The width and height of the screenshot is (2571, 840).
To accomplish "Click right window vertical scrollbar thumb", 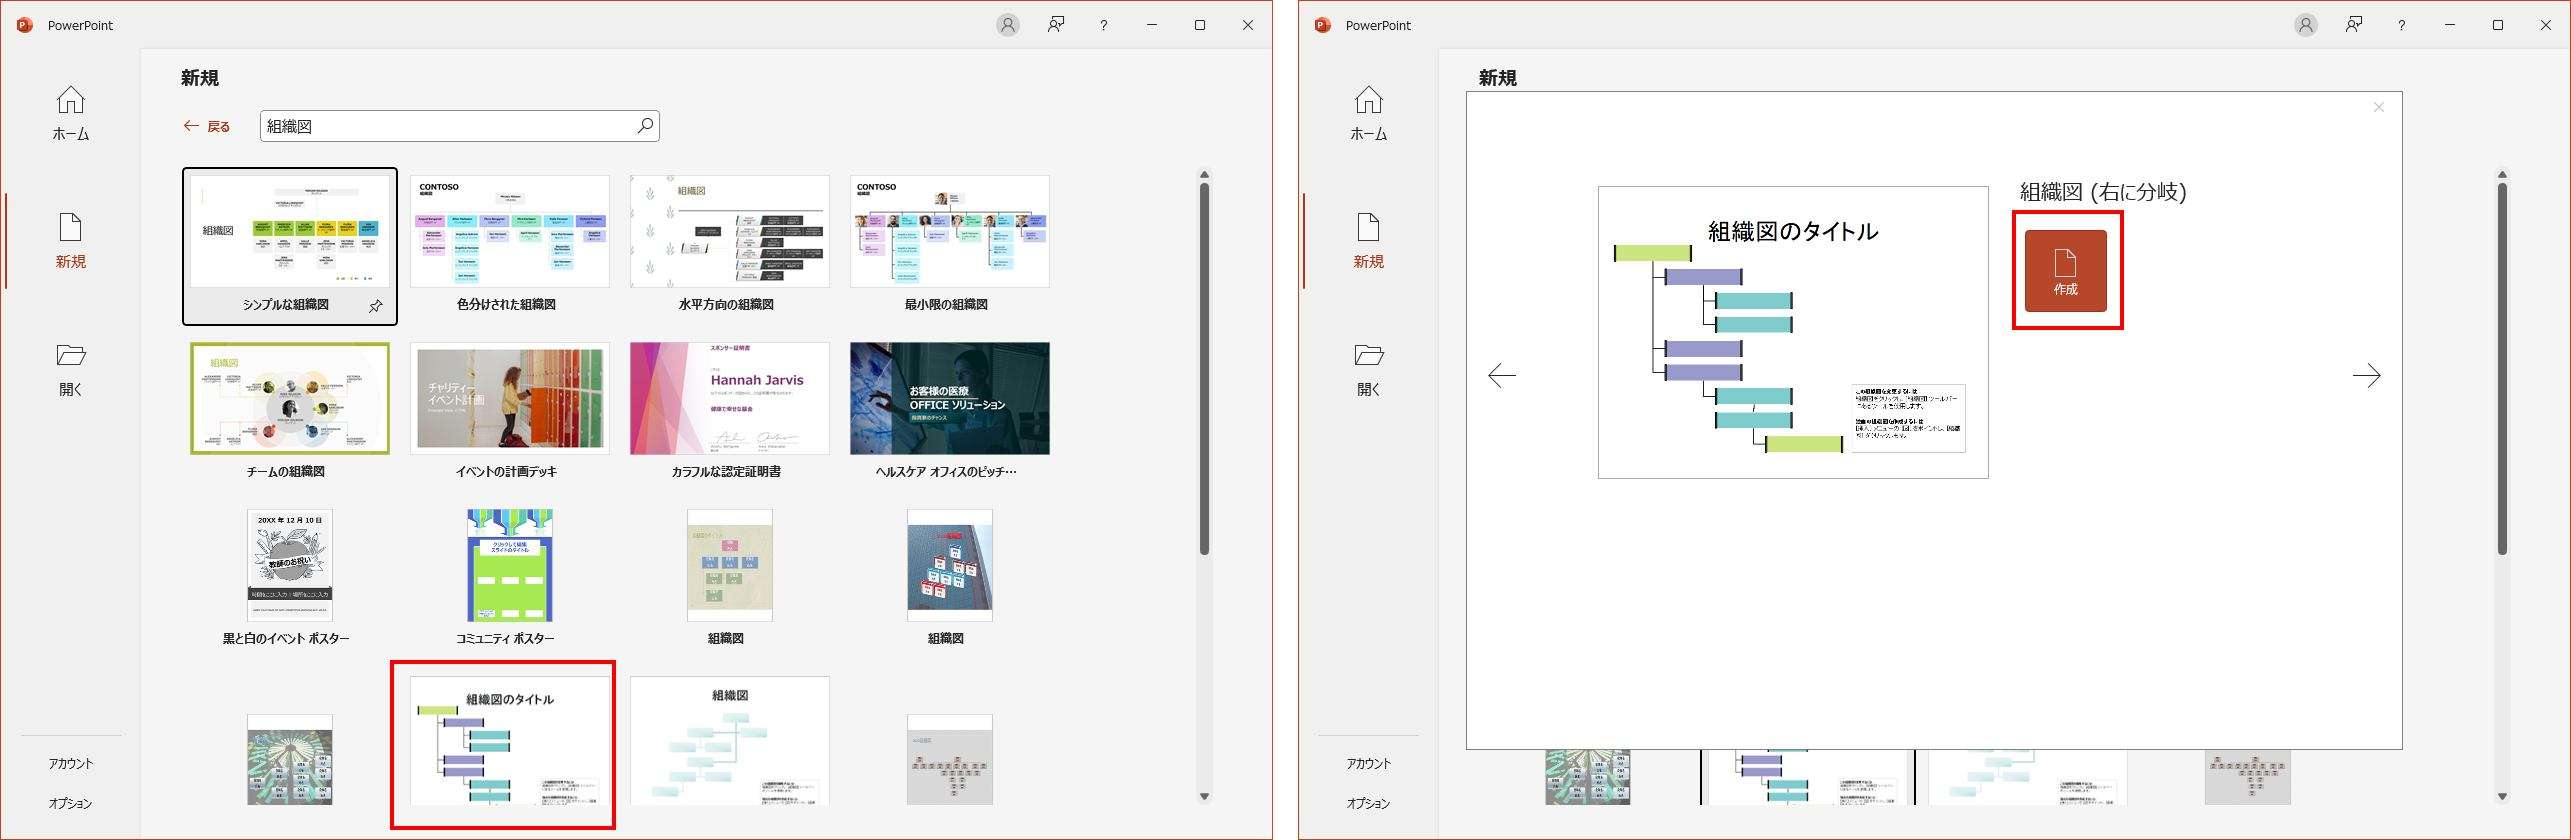I will (x=2502, y=368).
